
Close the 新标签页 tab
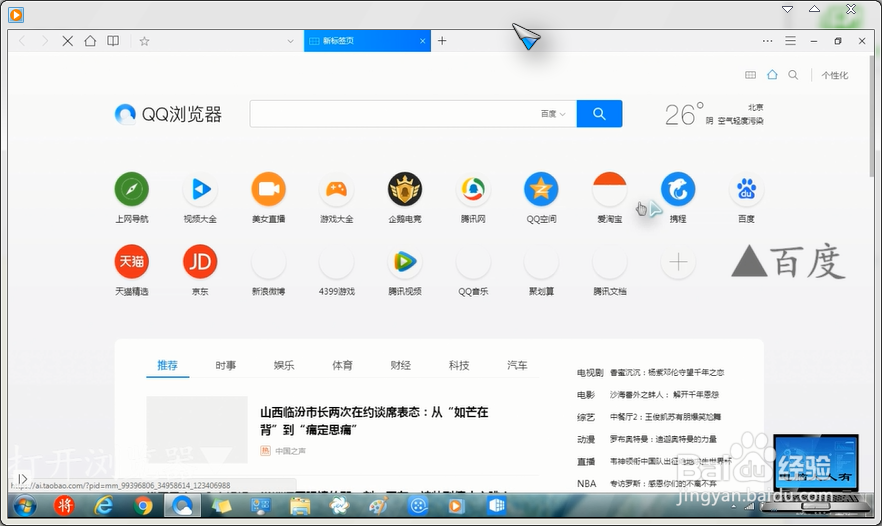click(x=422, y=41)
